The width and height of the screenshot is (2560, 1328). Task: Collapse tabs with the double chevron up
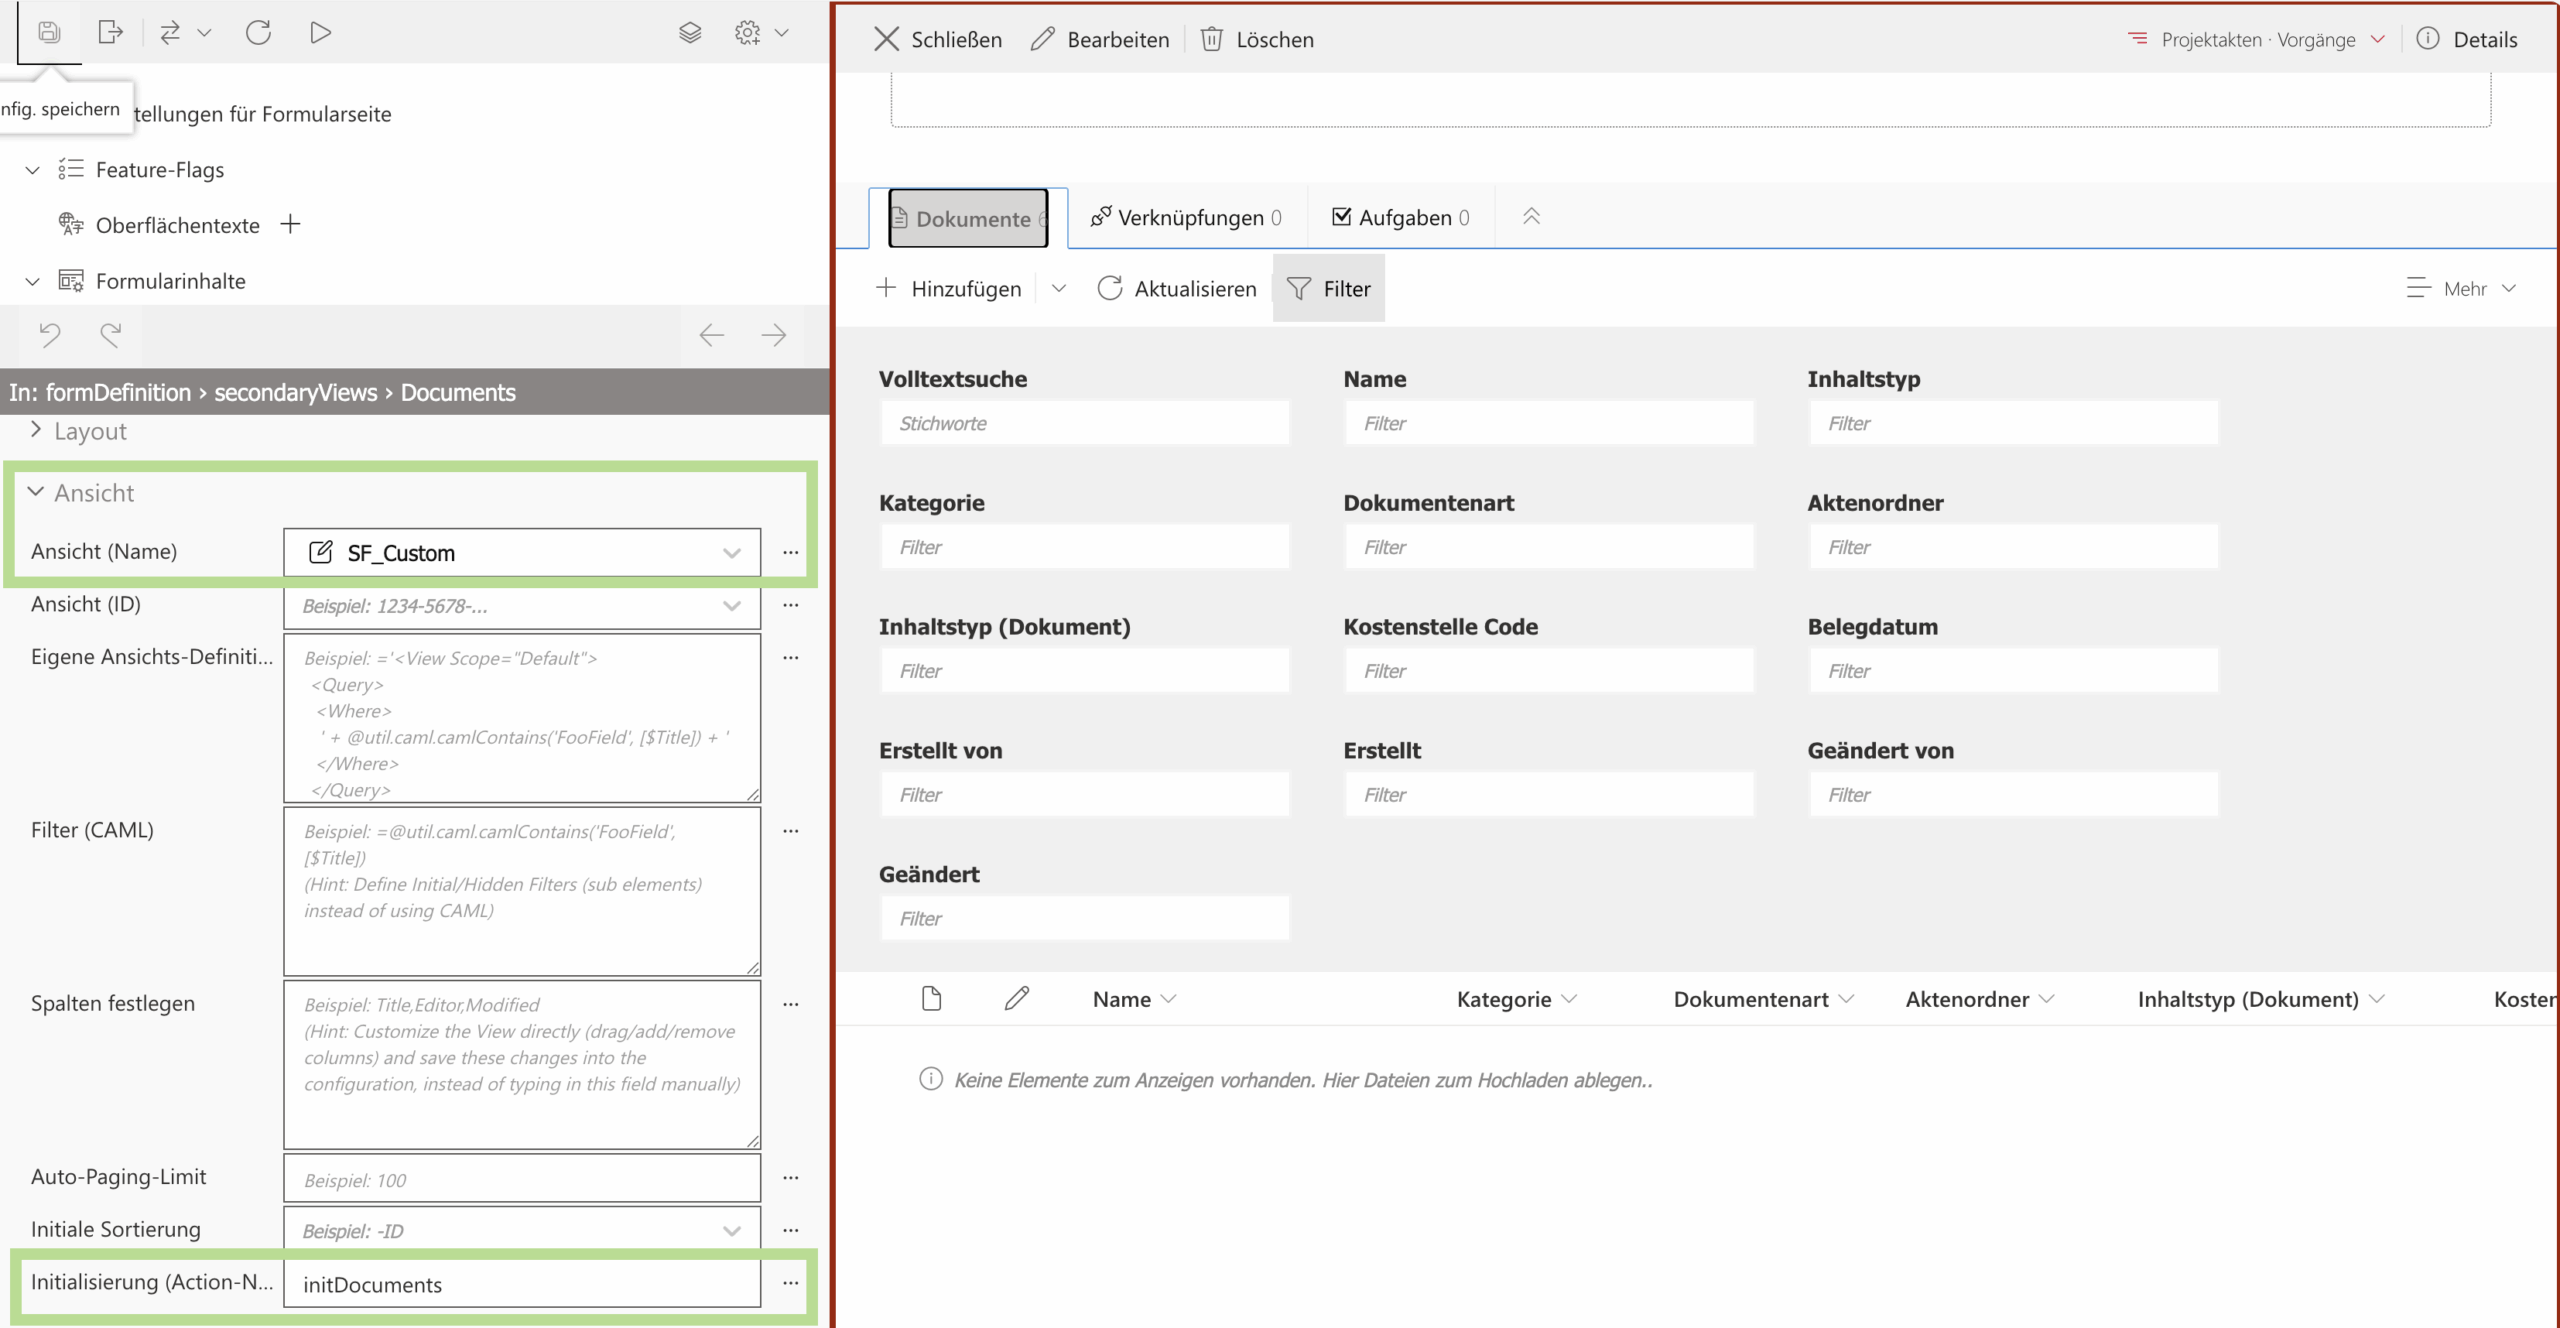(1531, 216)
